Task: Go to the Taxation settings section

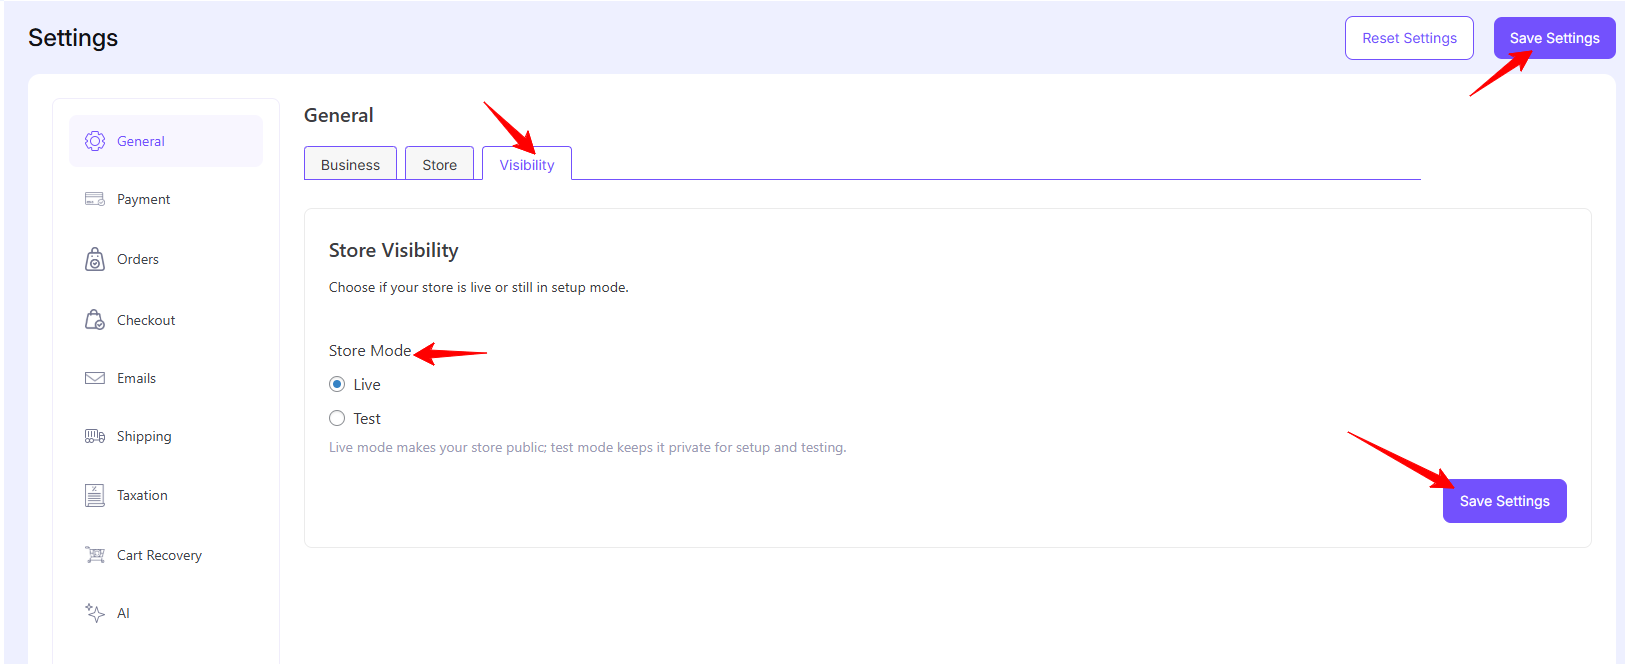Action: pos(142,495)
